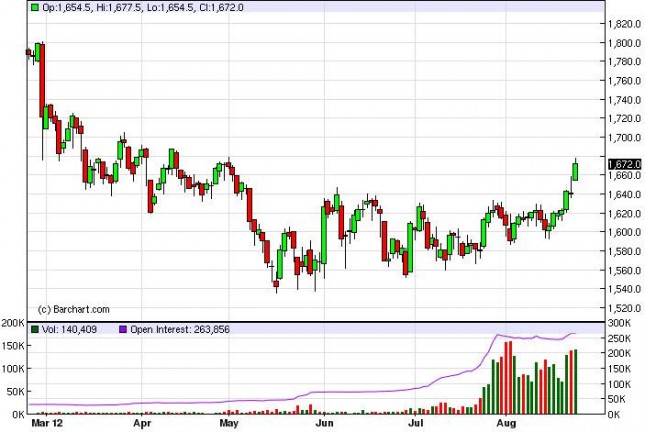Viewport: 645px width, 432px height.
Task: Click the 150K left volume axis label
Action: tap(12, 346)
